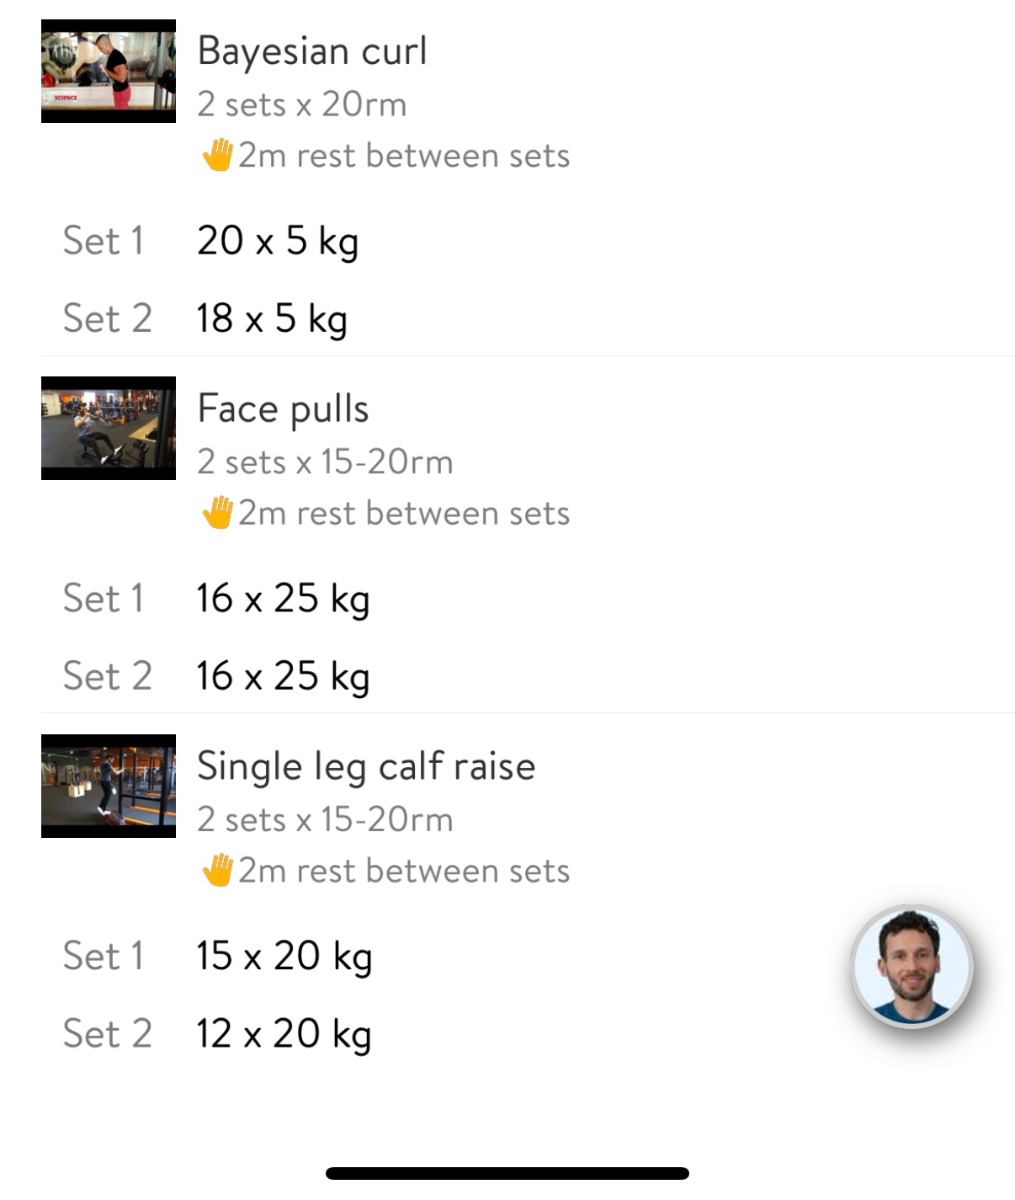Edit Face pulls Set 2 value 16 x 25 kg
Screen dimensions: 1015x1200
point(283,677)
